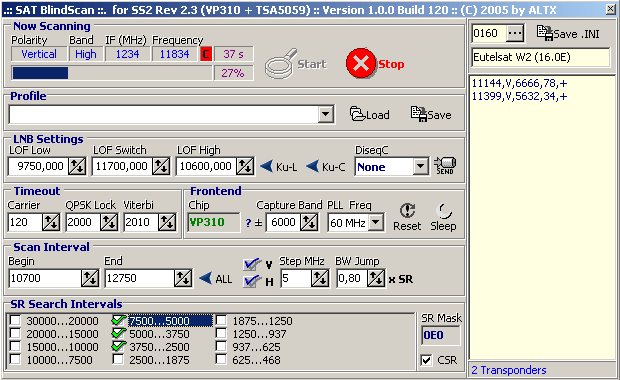Stop the current blind scan
Image resolution: width=620 pixels, height=380 pixels.
375,63
